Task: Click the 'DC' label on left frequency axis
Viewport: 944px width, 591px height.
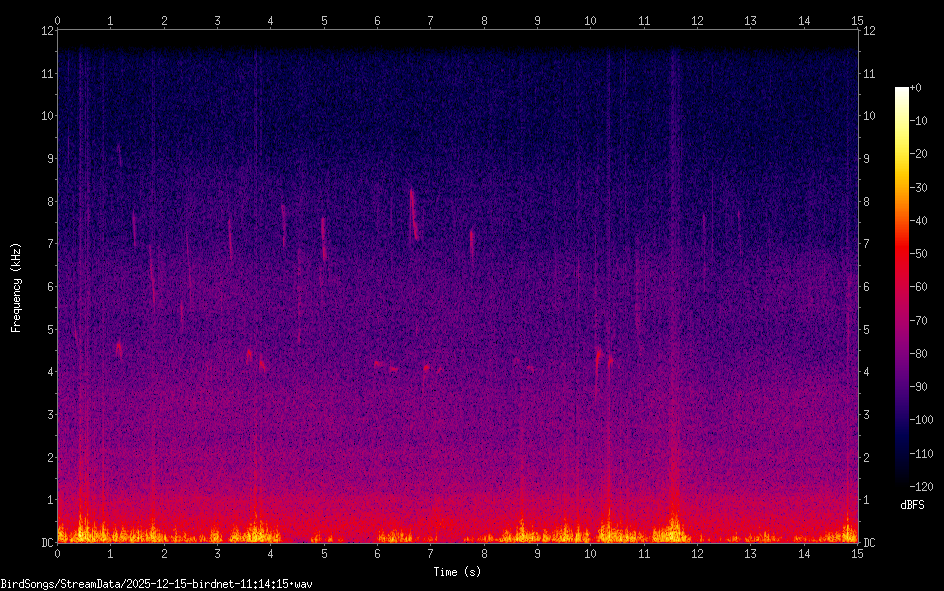Action: (x=46, y=543)
